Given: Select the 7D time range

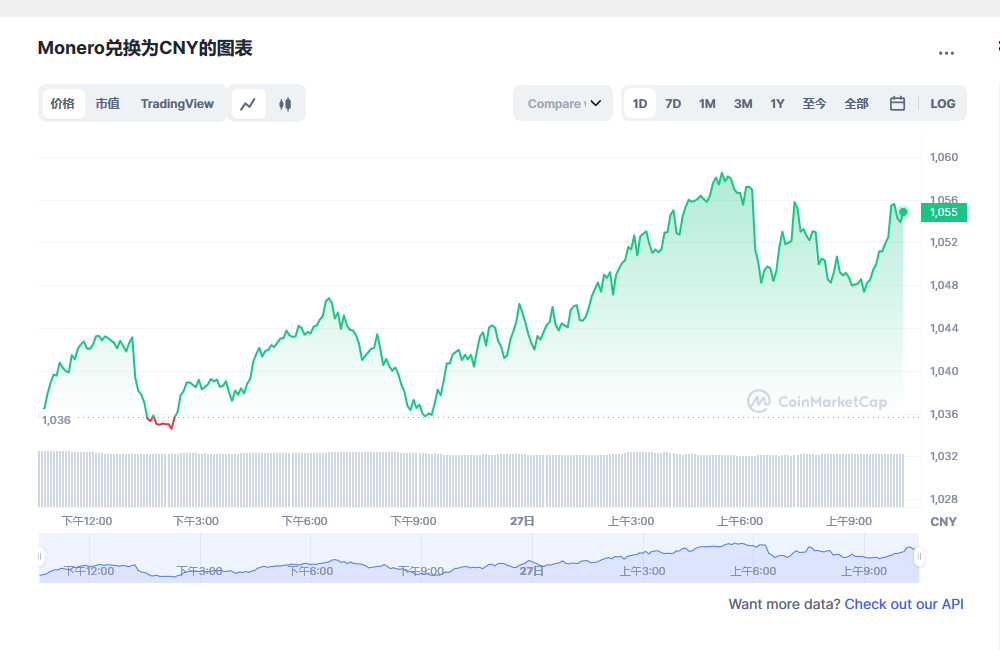Looking at the screenshot, I should pos(673,103).
